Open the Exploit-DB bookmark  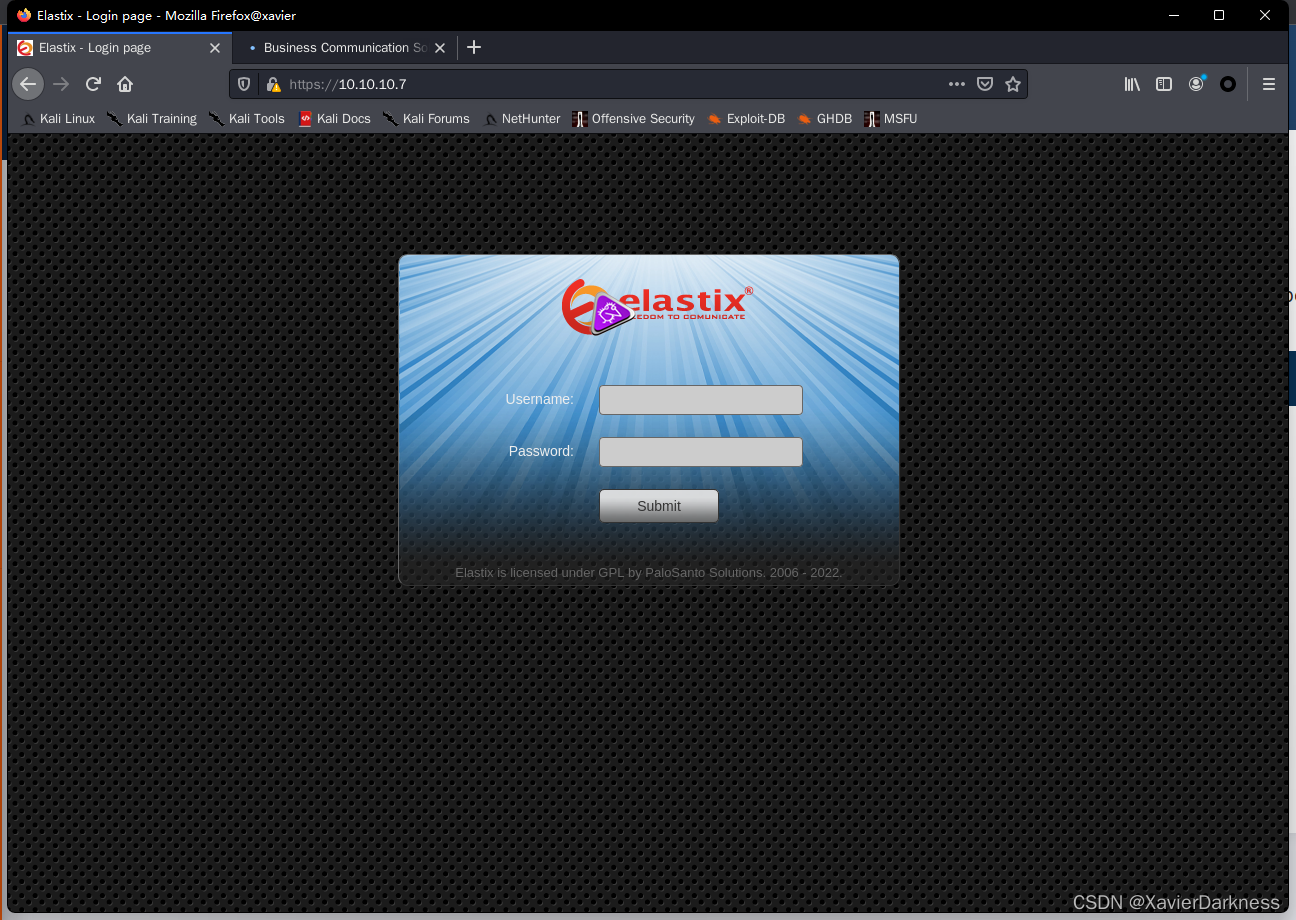coord(746,118)
